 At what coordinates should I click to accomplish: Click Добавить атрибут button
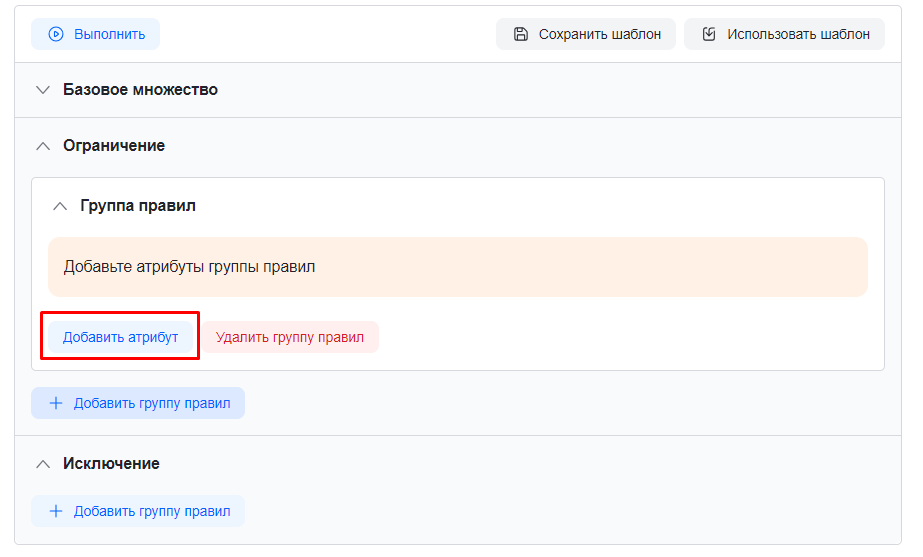click(x=120, y=337)
